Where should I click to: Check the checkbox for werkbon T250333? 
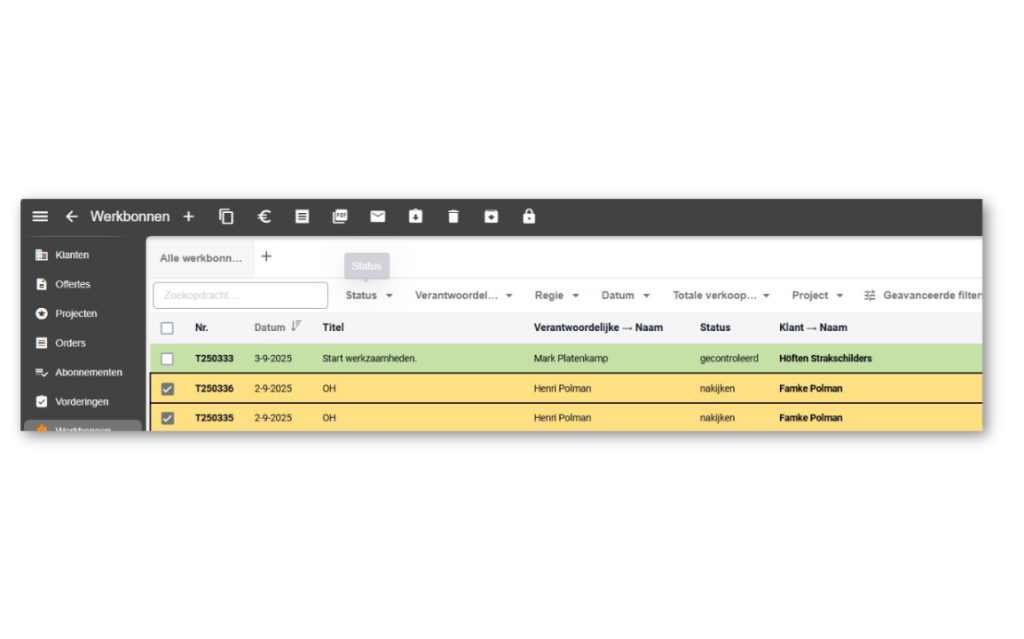tap(167, 358)
